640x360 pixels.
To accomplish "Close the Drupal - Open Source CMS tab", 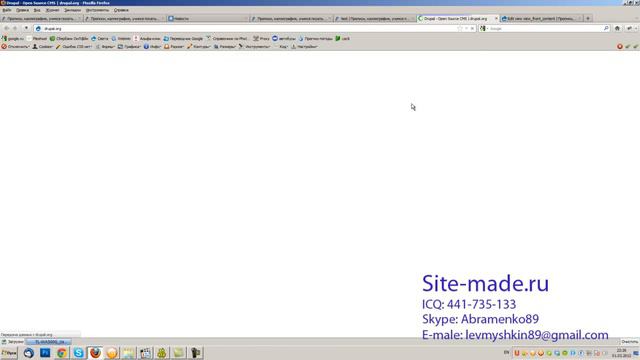I will coord(496,18).
